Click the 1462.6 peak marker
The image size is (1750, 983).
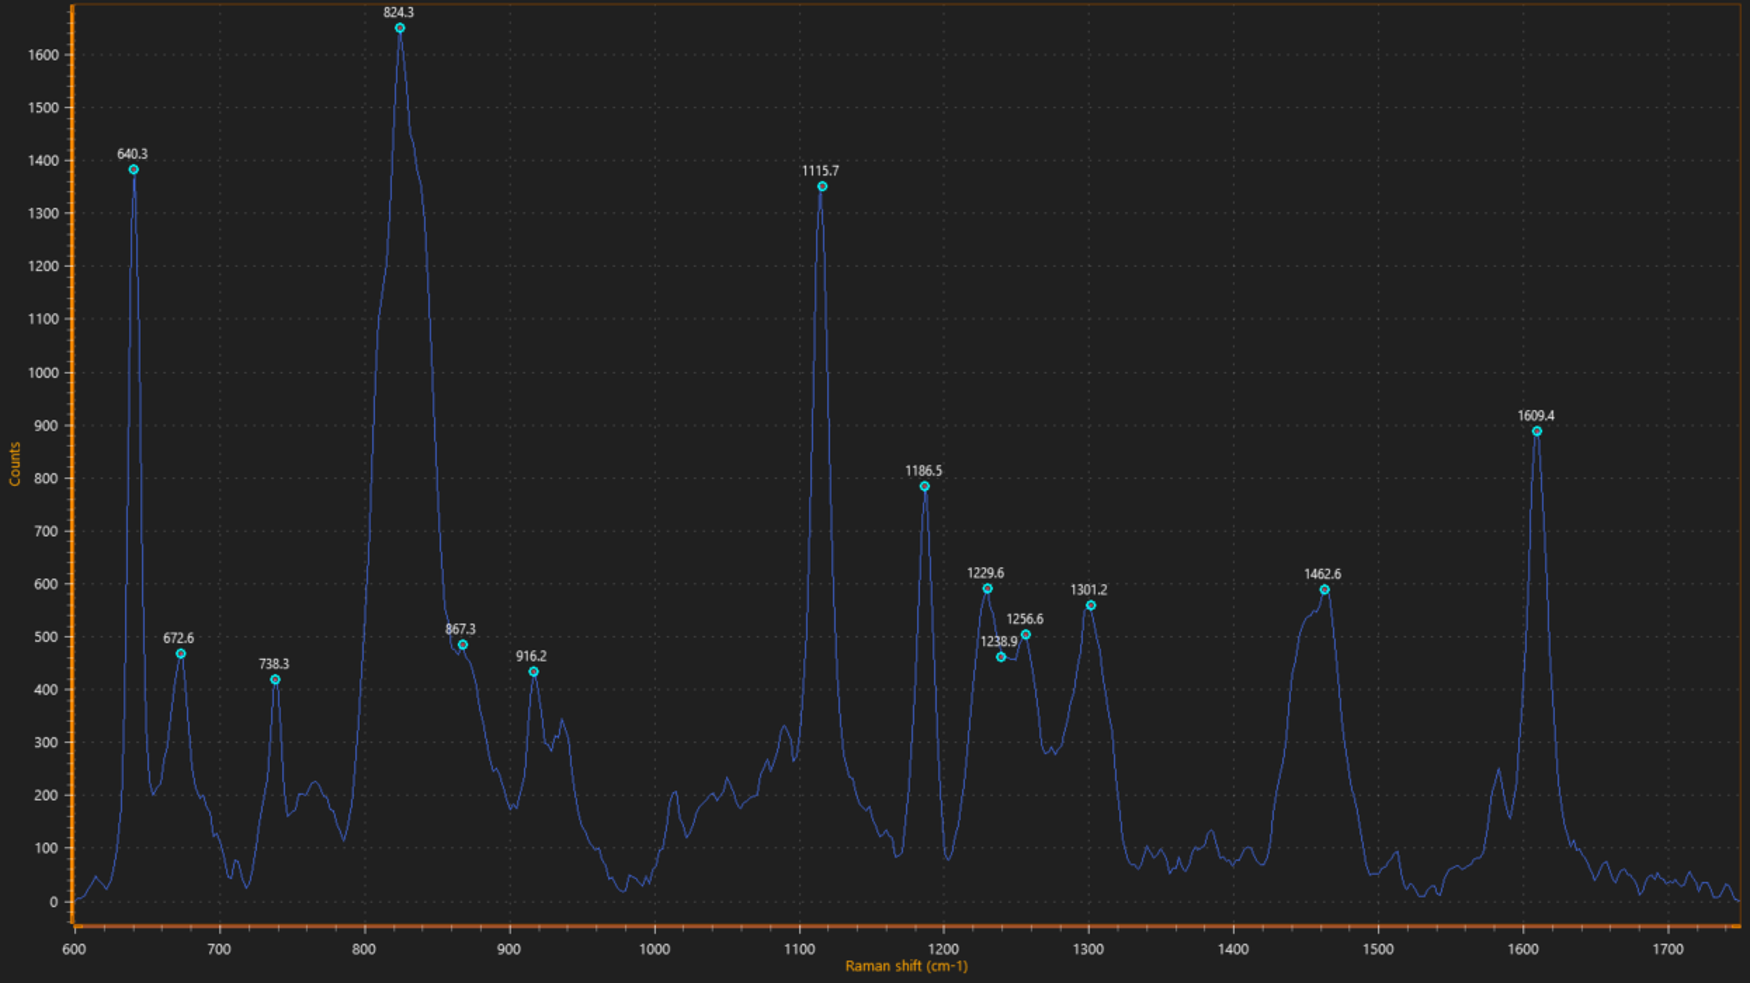click(x=1325, y=590)
